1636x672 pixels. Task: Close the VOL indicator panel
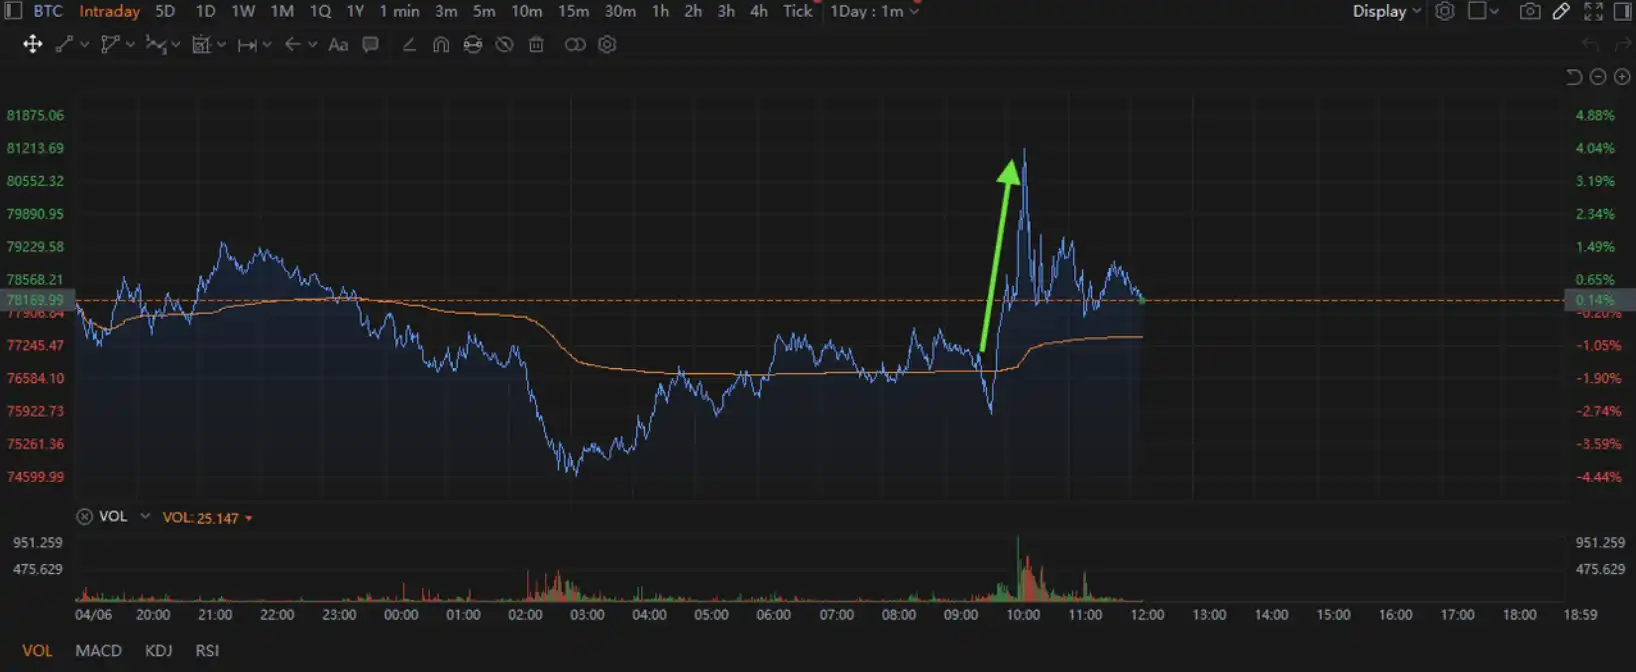tap(85, 516)
